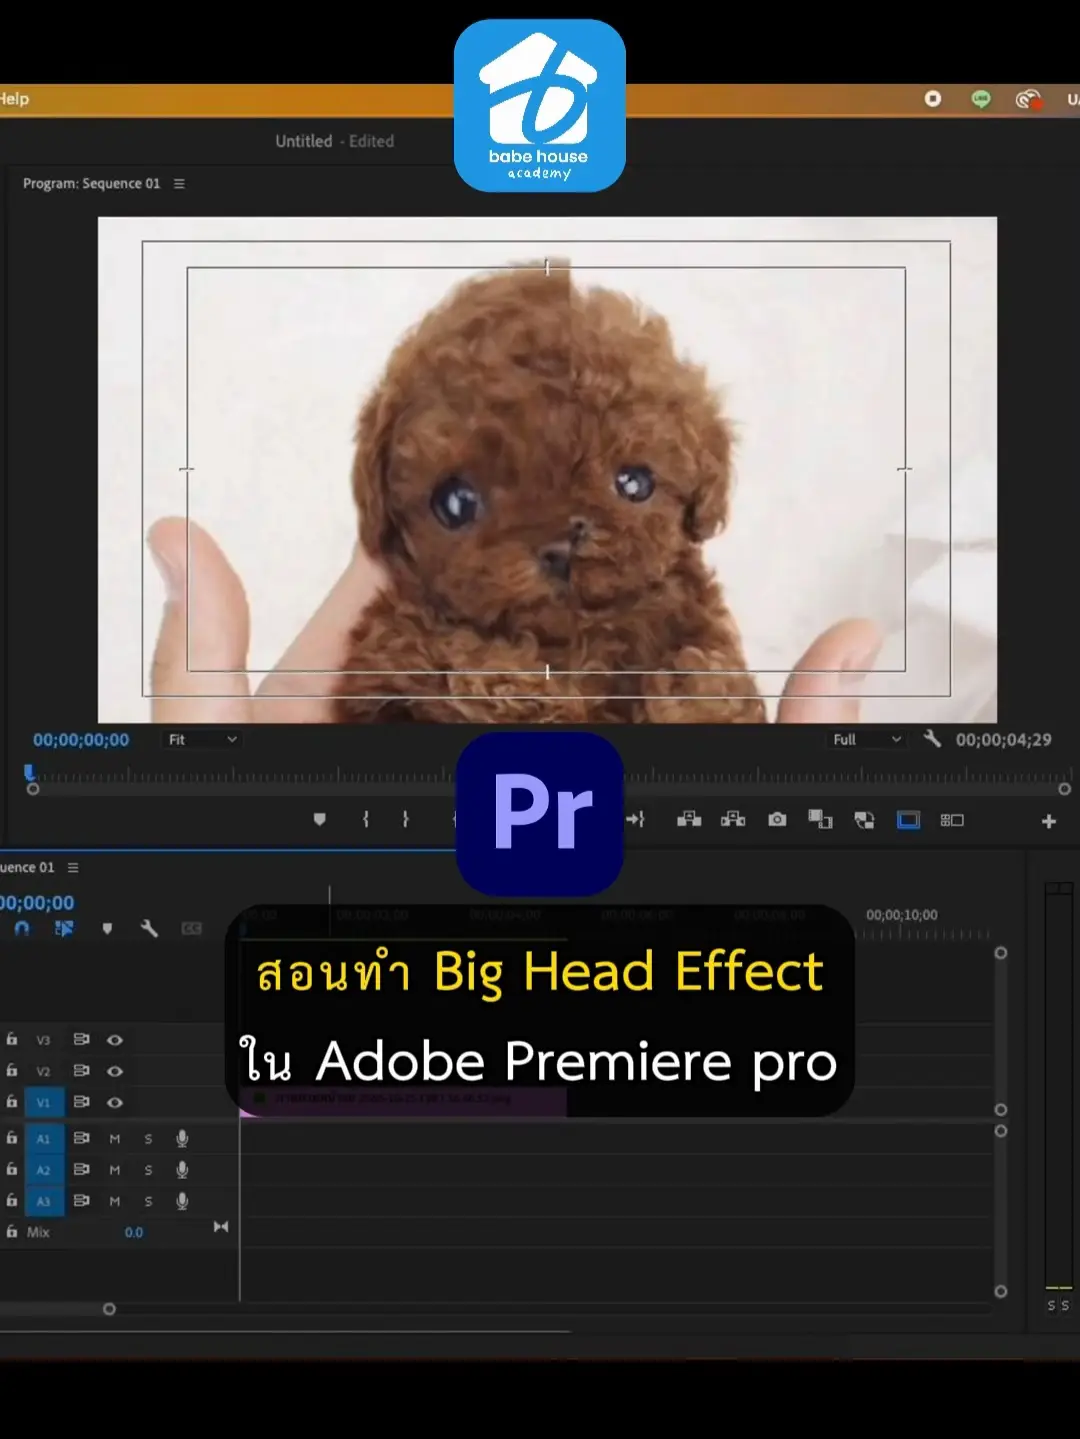The height and width of the screenshot is (1439, 1080).
Task: Open the Sequence 01 panel menu
Action: pyautogui.click(x=71, y=868)
